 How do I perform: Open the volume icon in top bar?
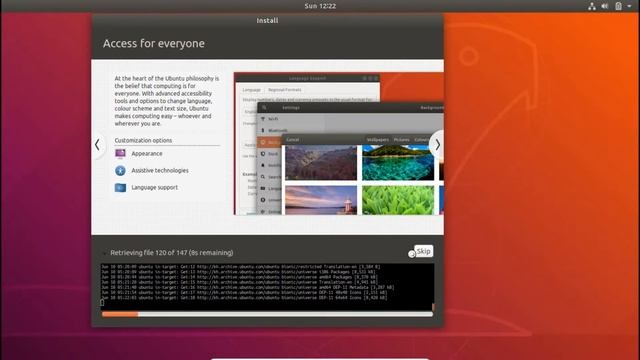pos(605,6)
